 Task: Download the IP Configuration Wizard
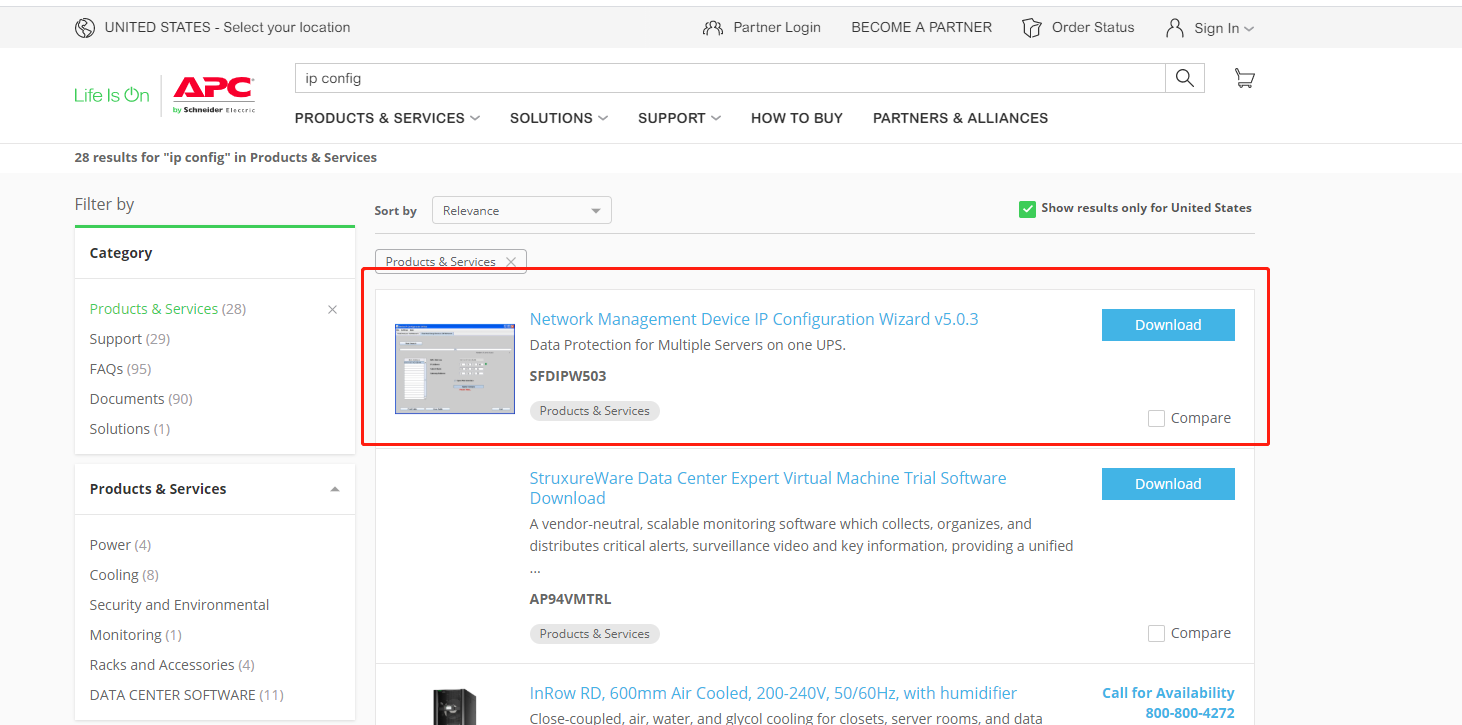[1168, 325]
